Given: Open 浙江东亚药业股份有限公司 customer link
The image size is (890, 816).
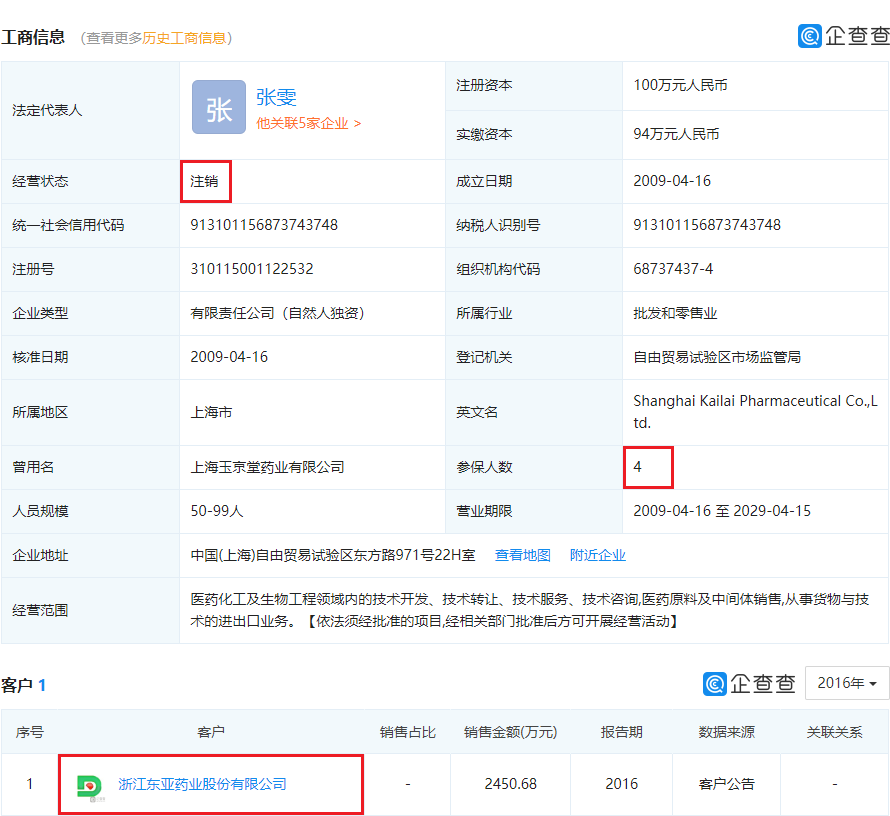Looking at the screenshot, I should [202, 784].
